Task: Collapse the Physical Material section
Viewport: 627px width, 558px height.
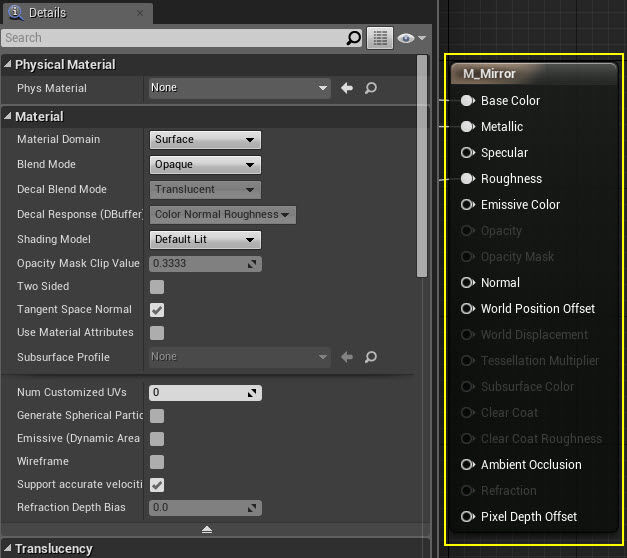Action: pyautogui.click(x=8, y=65)
